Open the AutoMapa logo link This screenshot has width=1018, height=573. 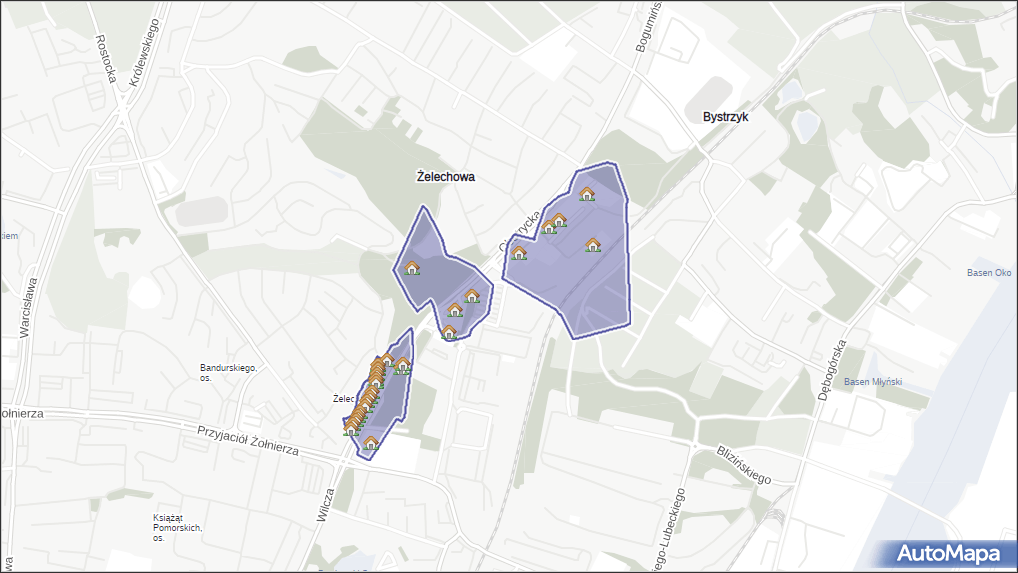[x=948, y=553]
